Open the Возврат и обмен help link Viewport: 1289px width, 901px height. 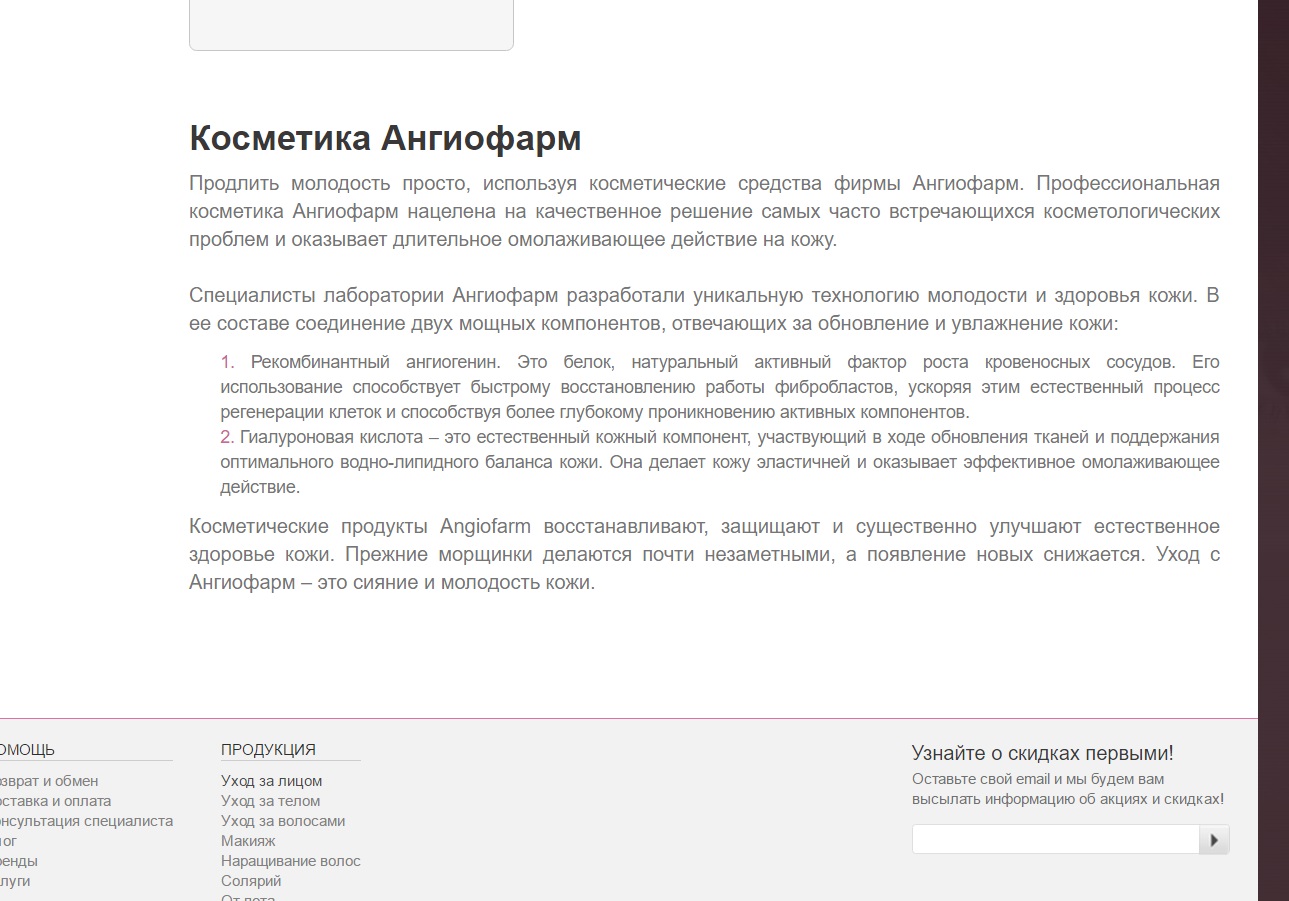point(49,781)
